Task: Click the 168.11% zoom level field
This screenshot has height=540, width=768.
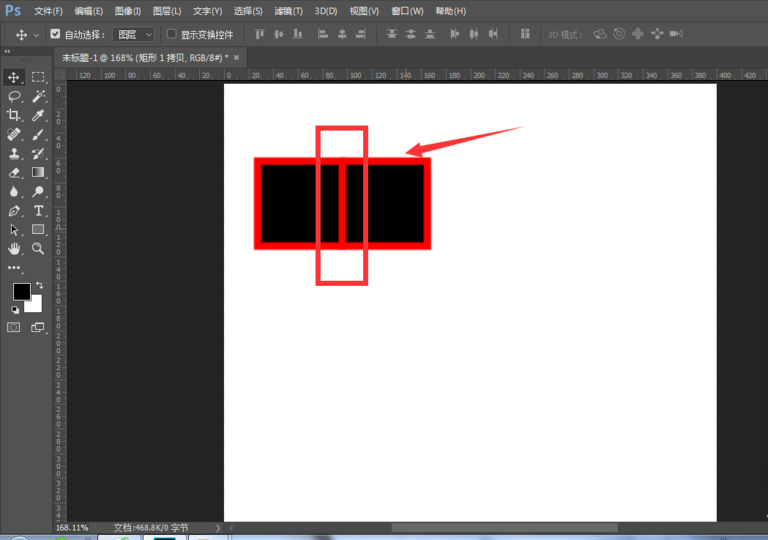Action: pyautogui.click(x=72, y=527)
